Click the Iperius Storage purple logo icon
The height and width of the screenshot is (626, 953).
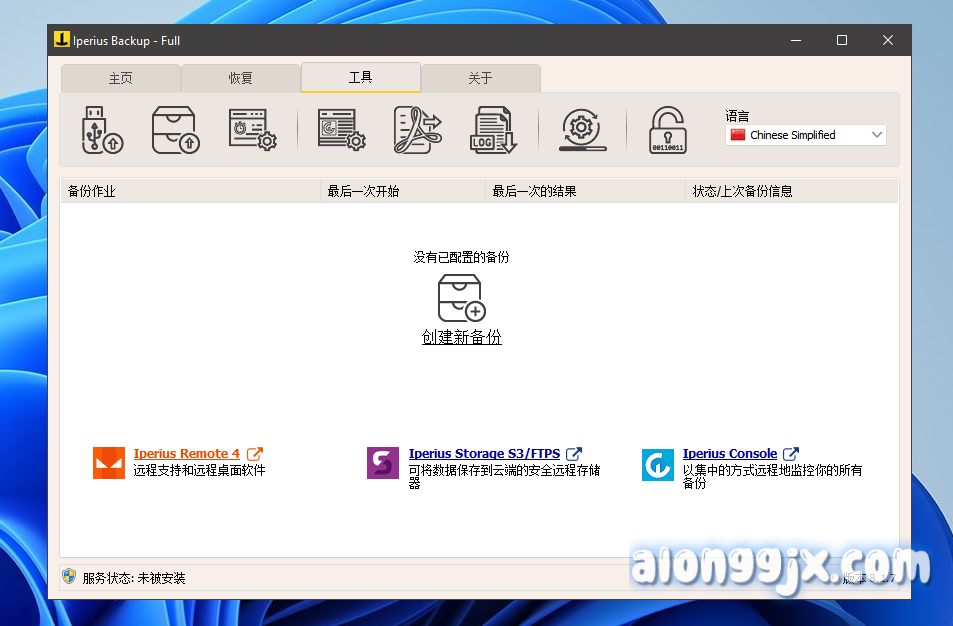383,463
